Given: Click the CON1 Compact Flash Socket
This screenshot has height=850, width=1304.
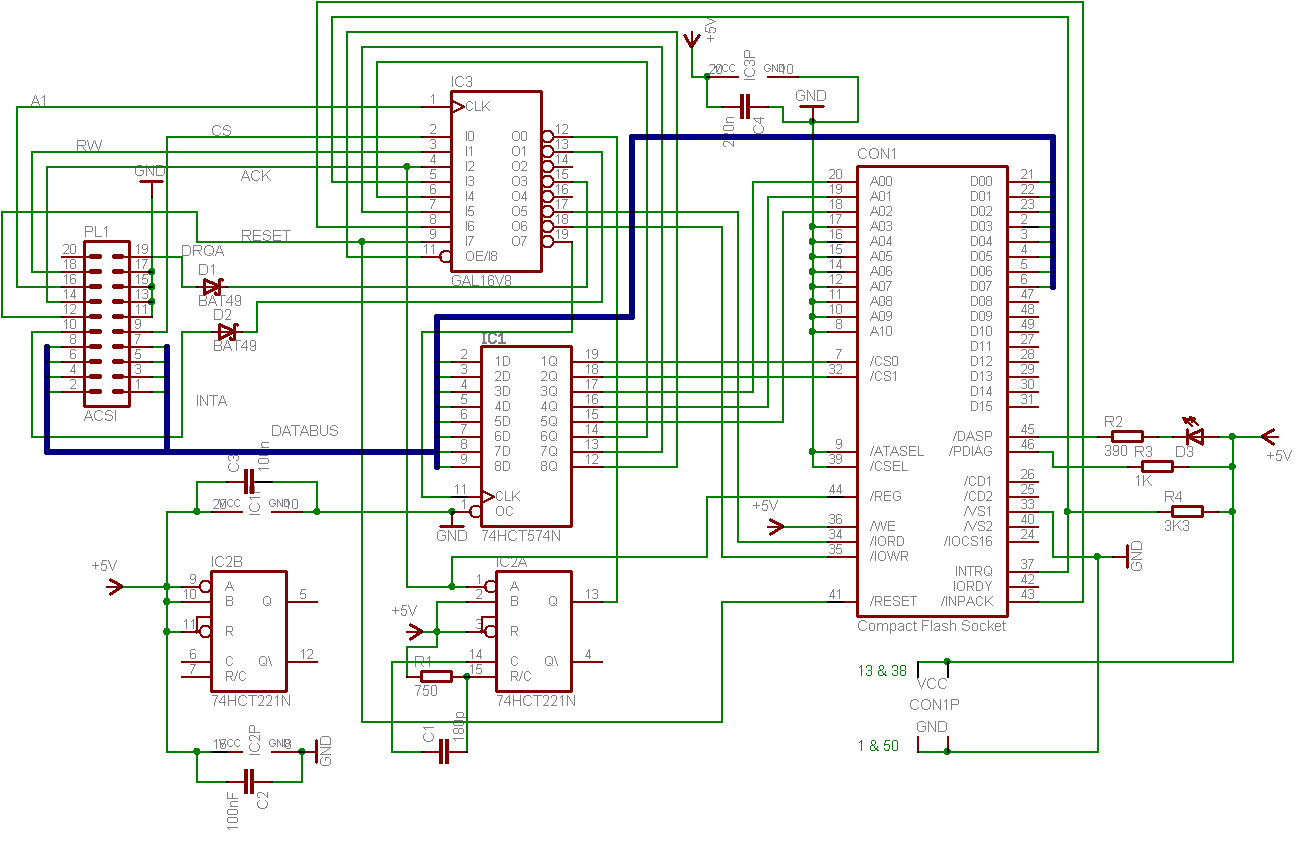Looking at the screenshot, I should (x=931, y=391).
